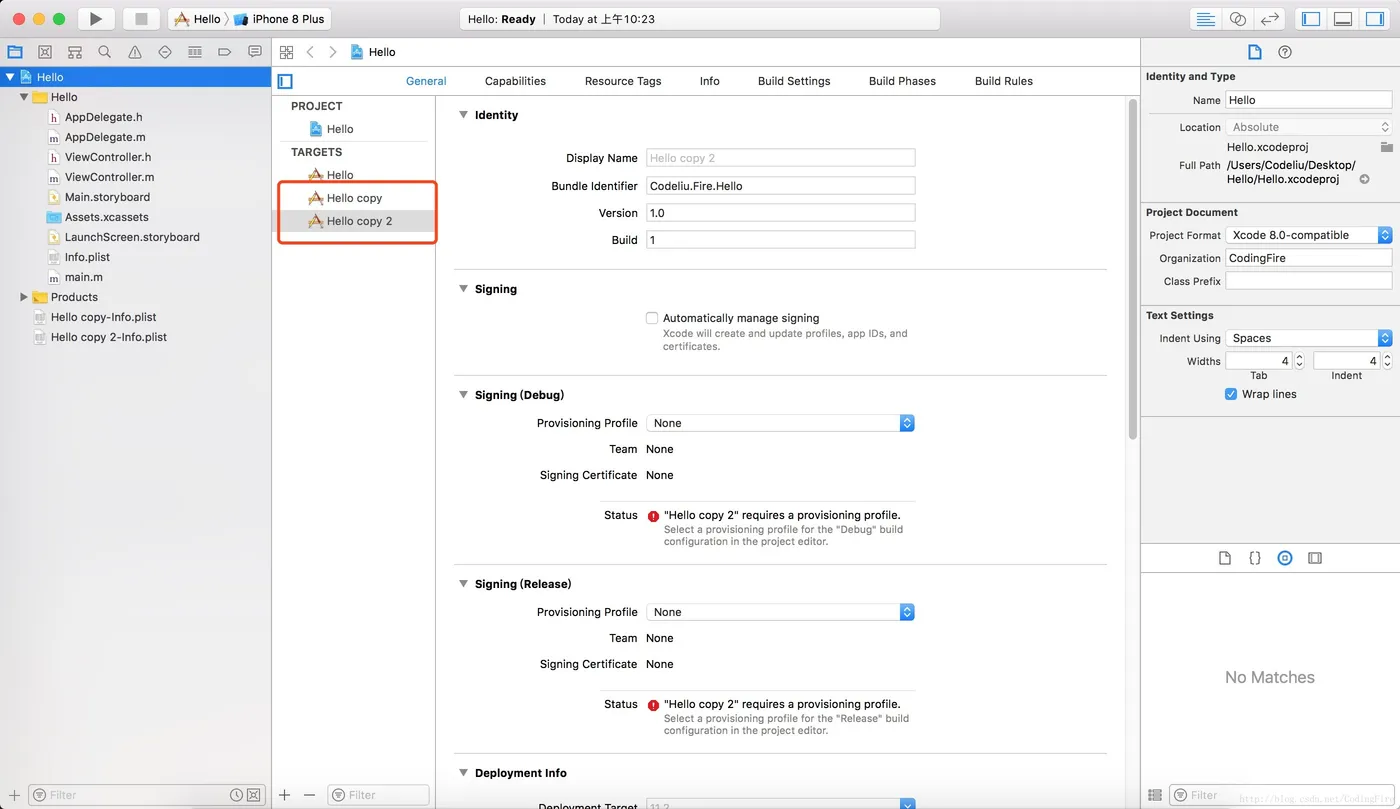Hide the Navigator pane

(1311, 19)
